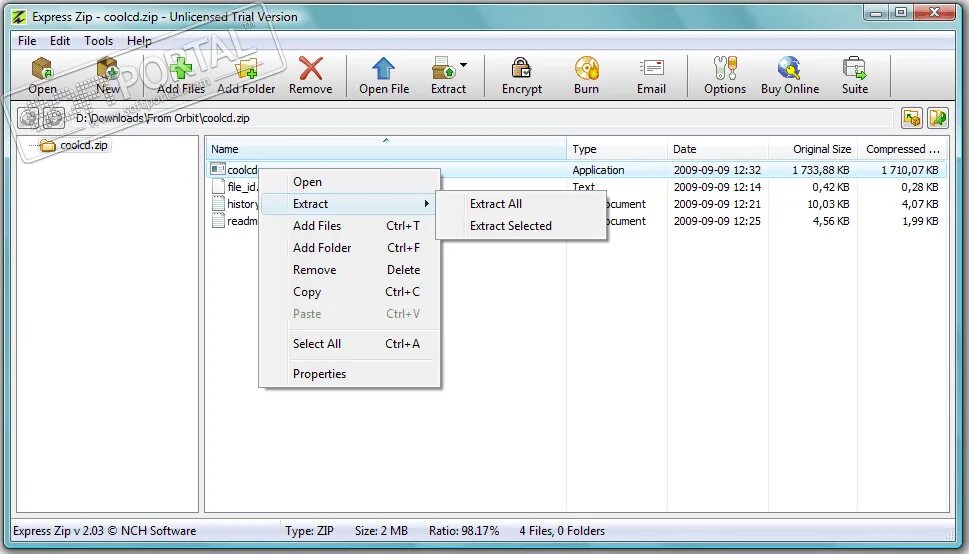The image size is (969, 554).
Task: Choose Remove in the context menu
Action: tap(315, 270)
